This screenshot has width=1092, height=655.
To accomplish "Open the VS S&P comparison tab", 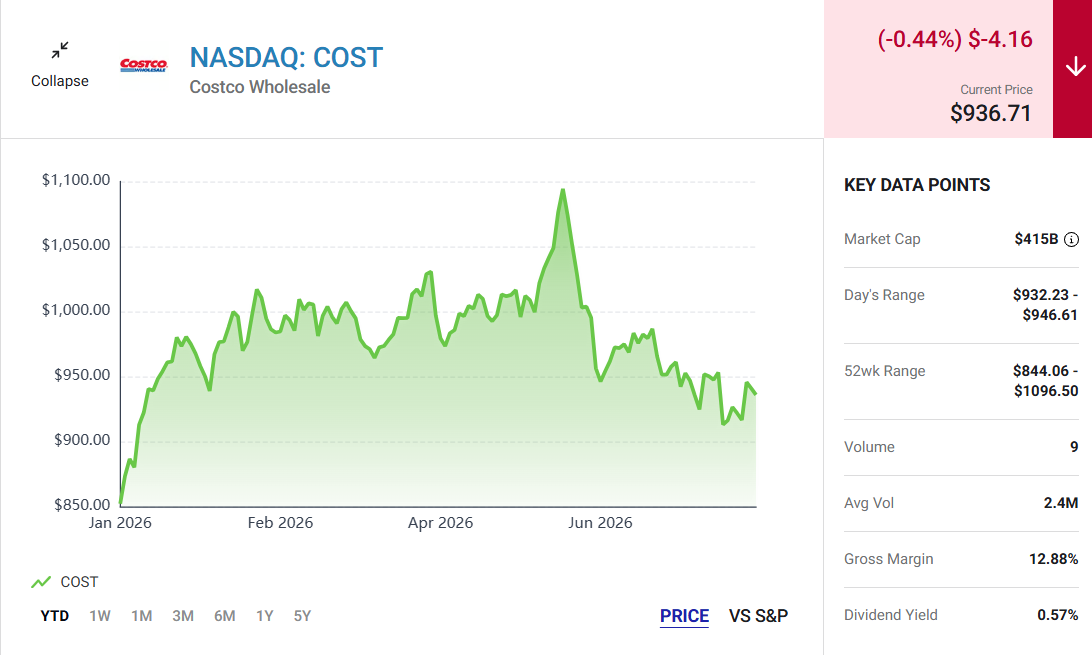I will pyautogui.click(x=758, y=616).
